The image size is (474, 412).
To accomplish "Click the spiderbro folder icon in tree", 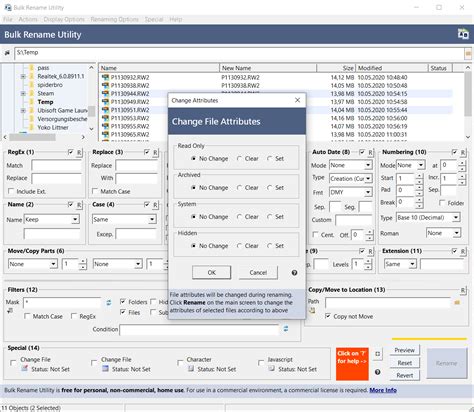I will click(x=32, y=85).
